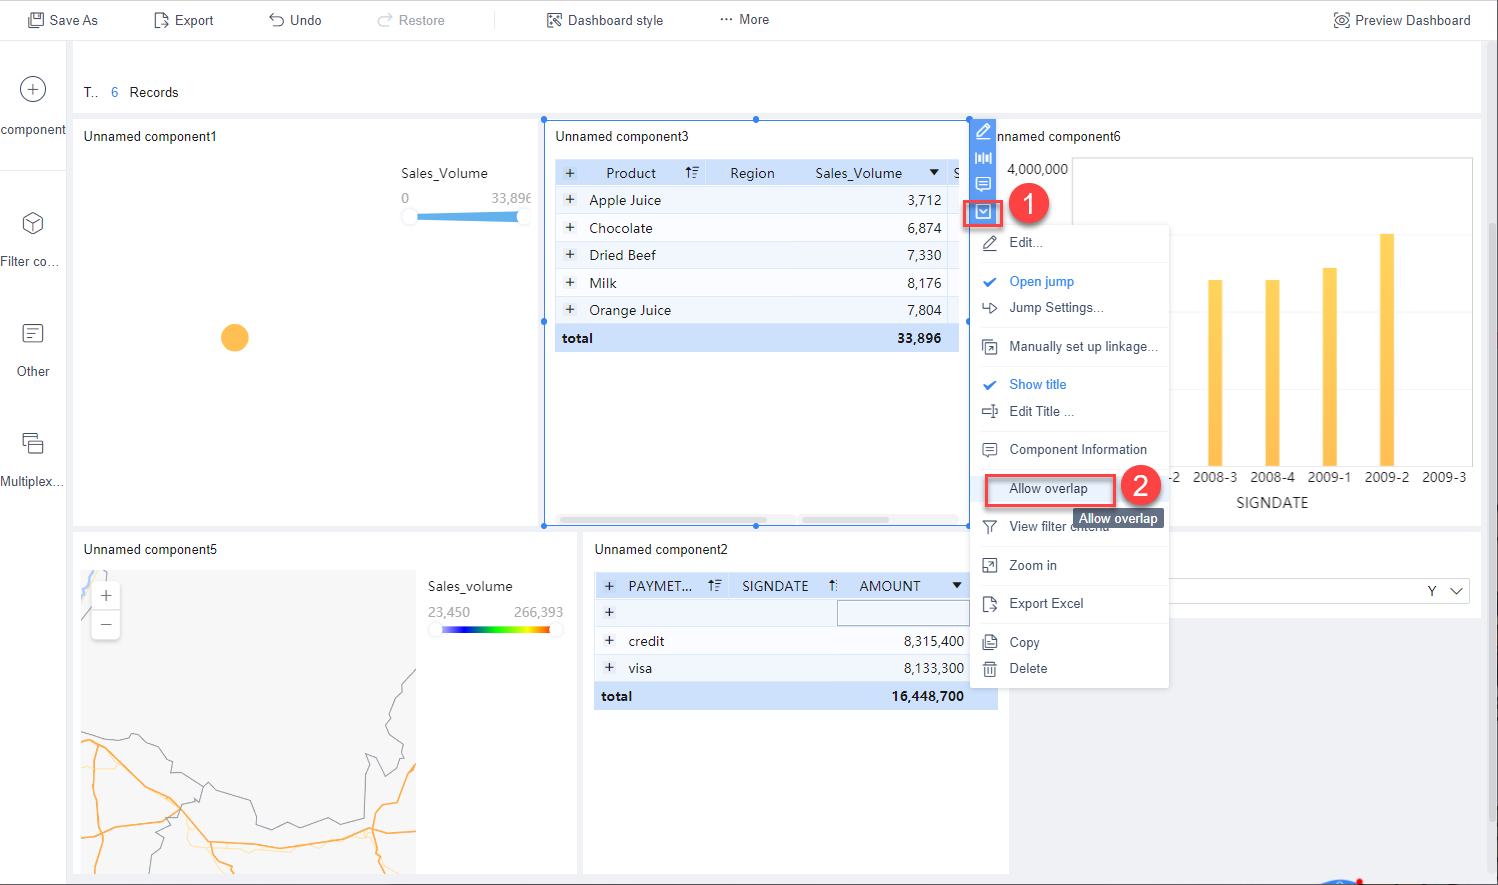Open the Other components panel icon
Screen dimensions: 1498x885
click(32, 333)
